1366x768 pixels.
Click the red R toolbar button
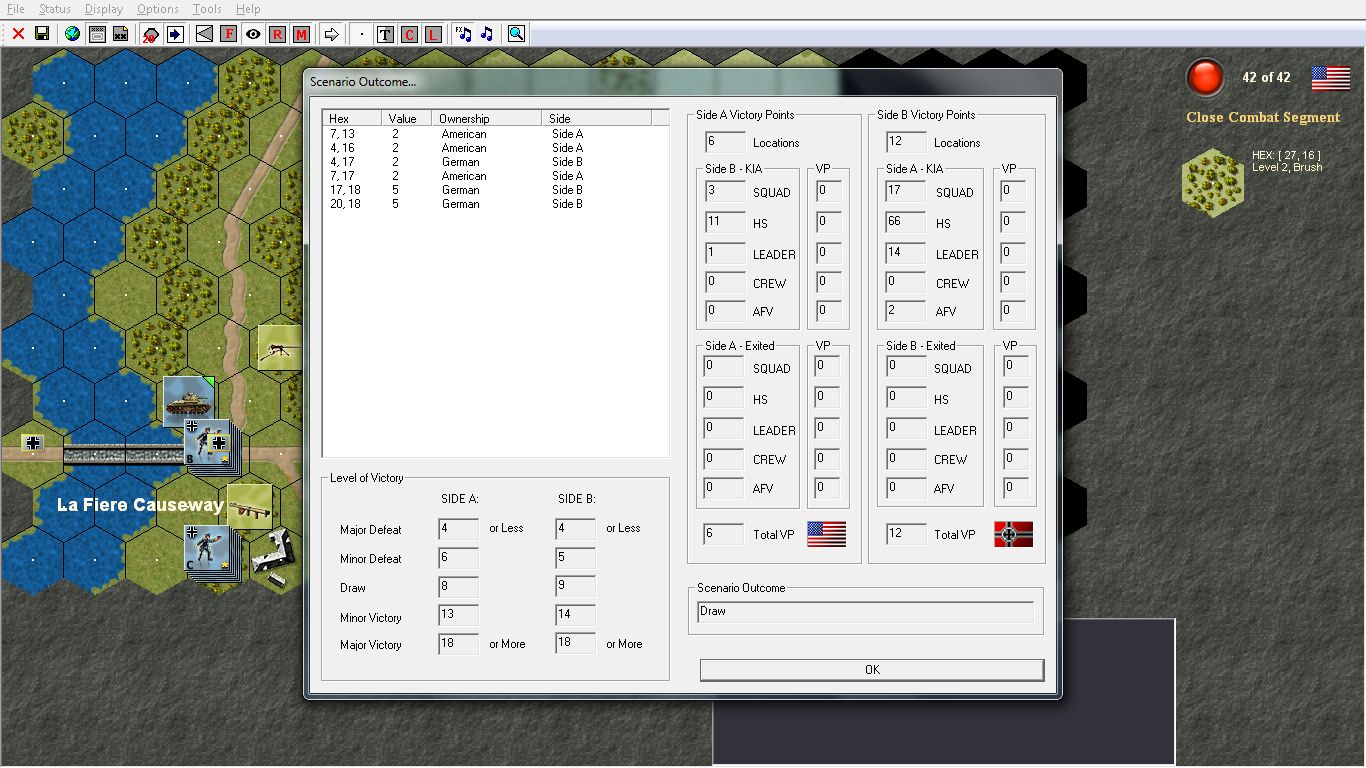click(x=277, y=34)
